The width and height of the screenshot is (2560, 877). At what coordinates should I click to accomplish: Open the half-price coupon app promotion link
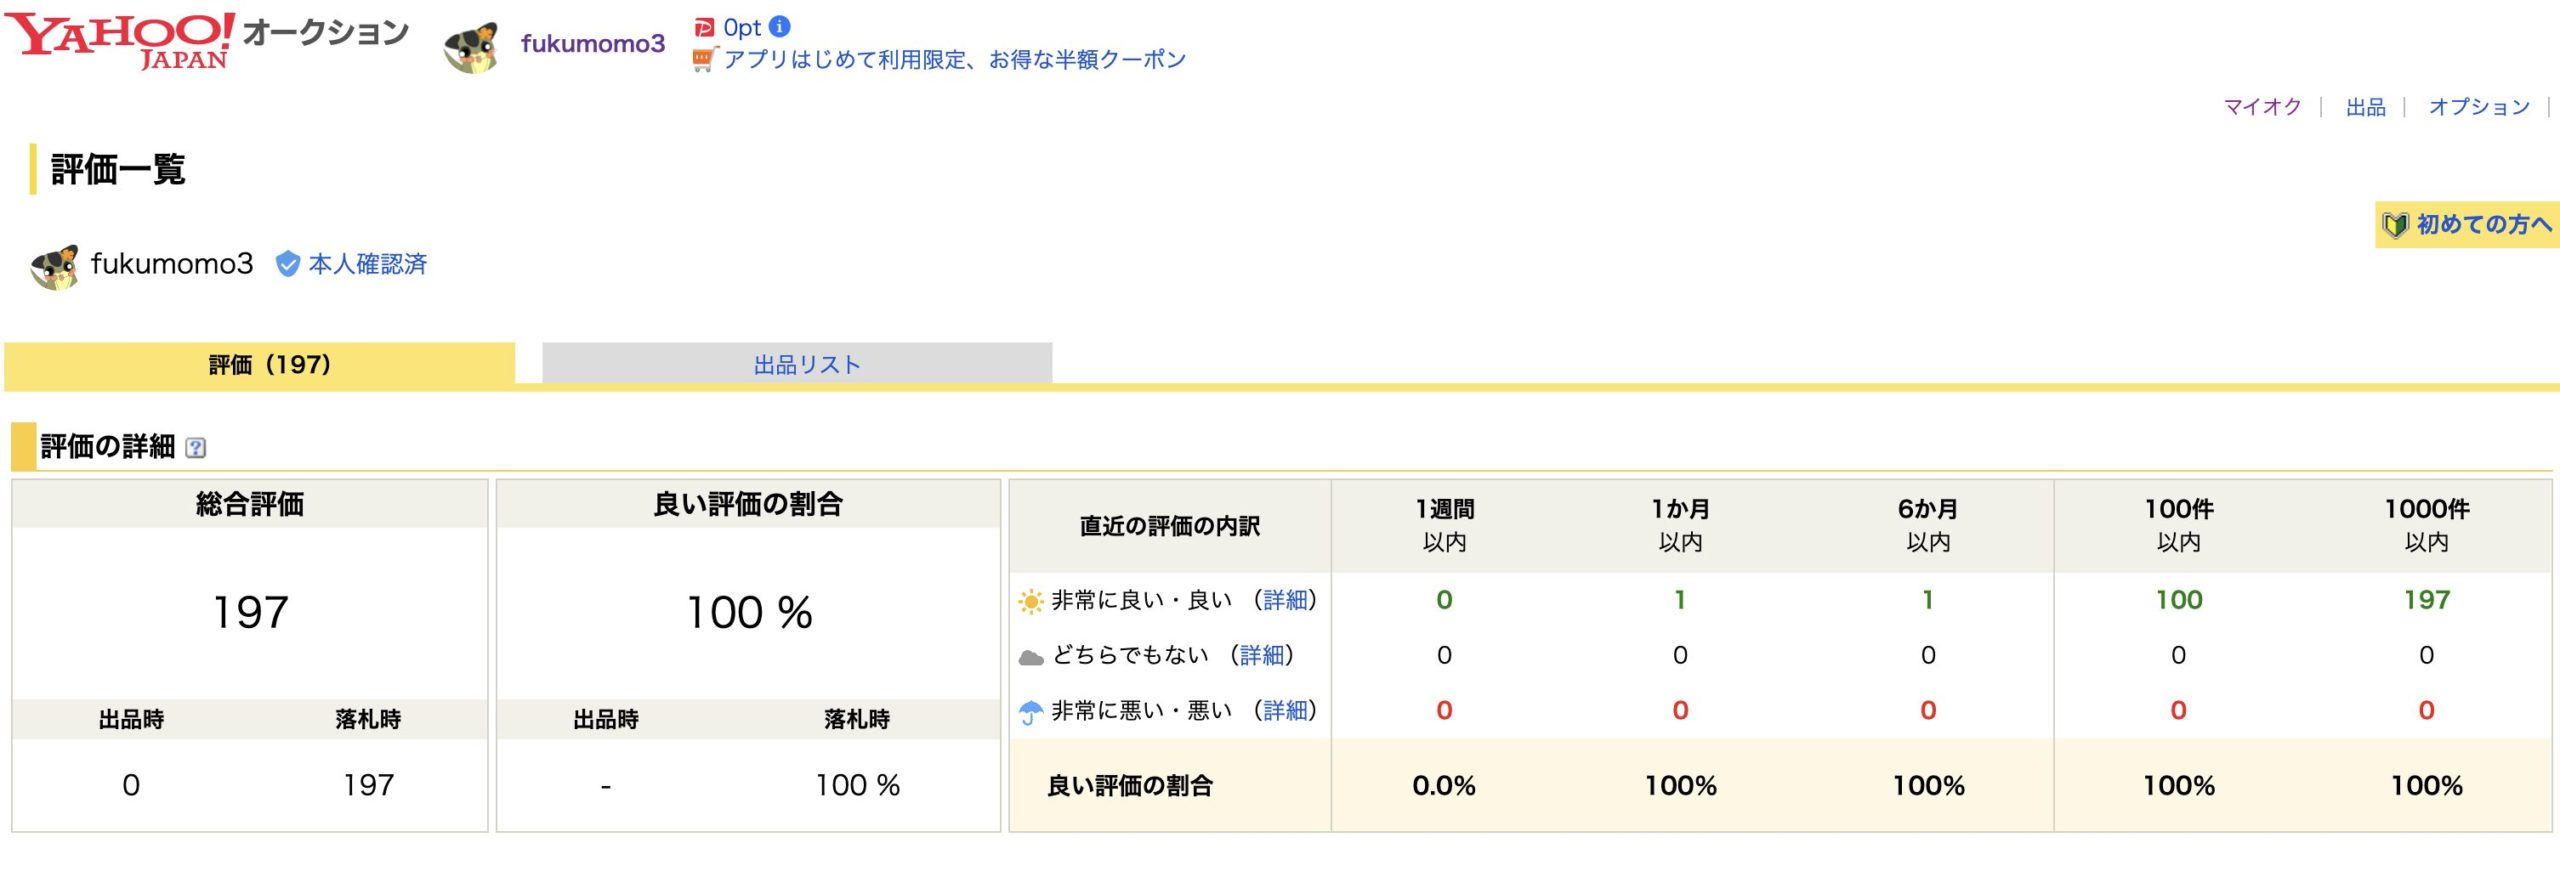point(954,60)
